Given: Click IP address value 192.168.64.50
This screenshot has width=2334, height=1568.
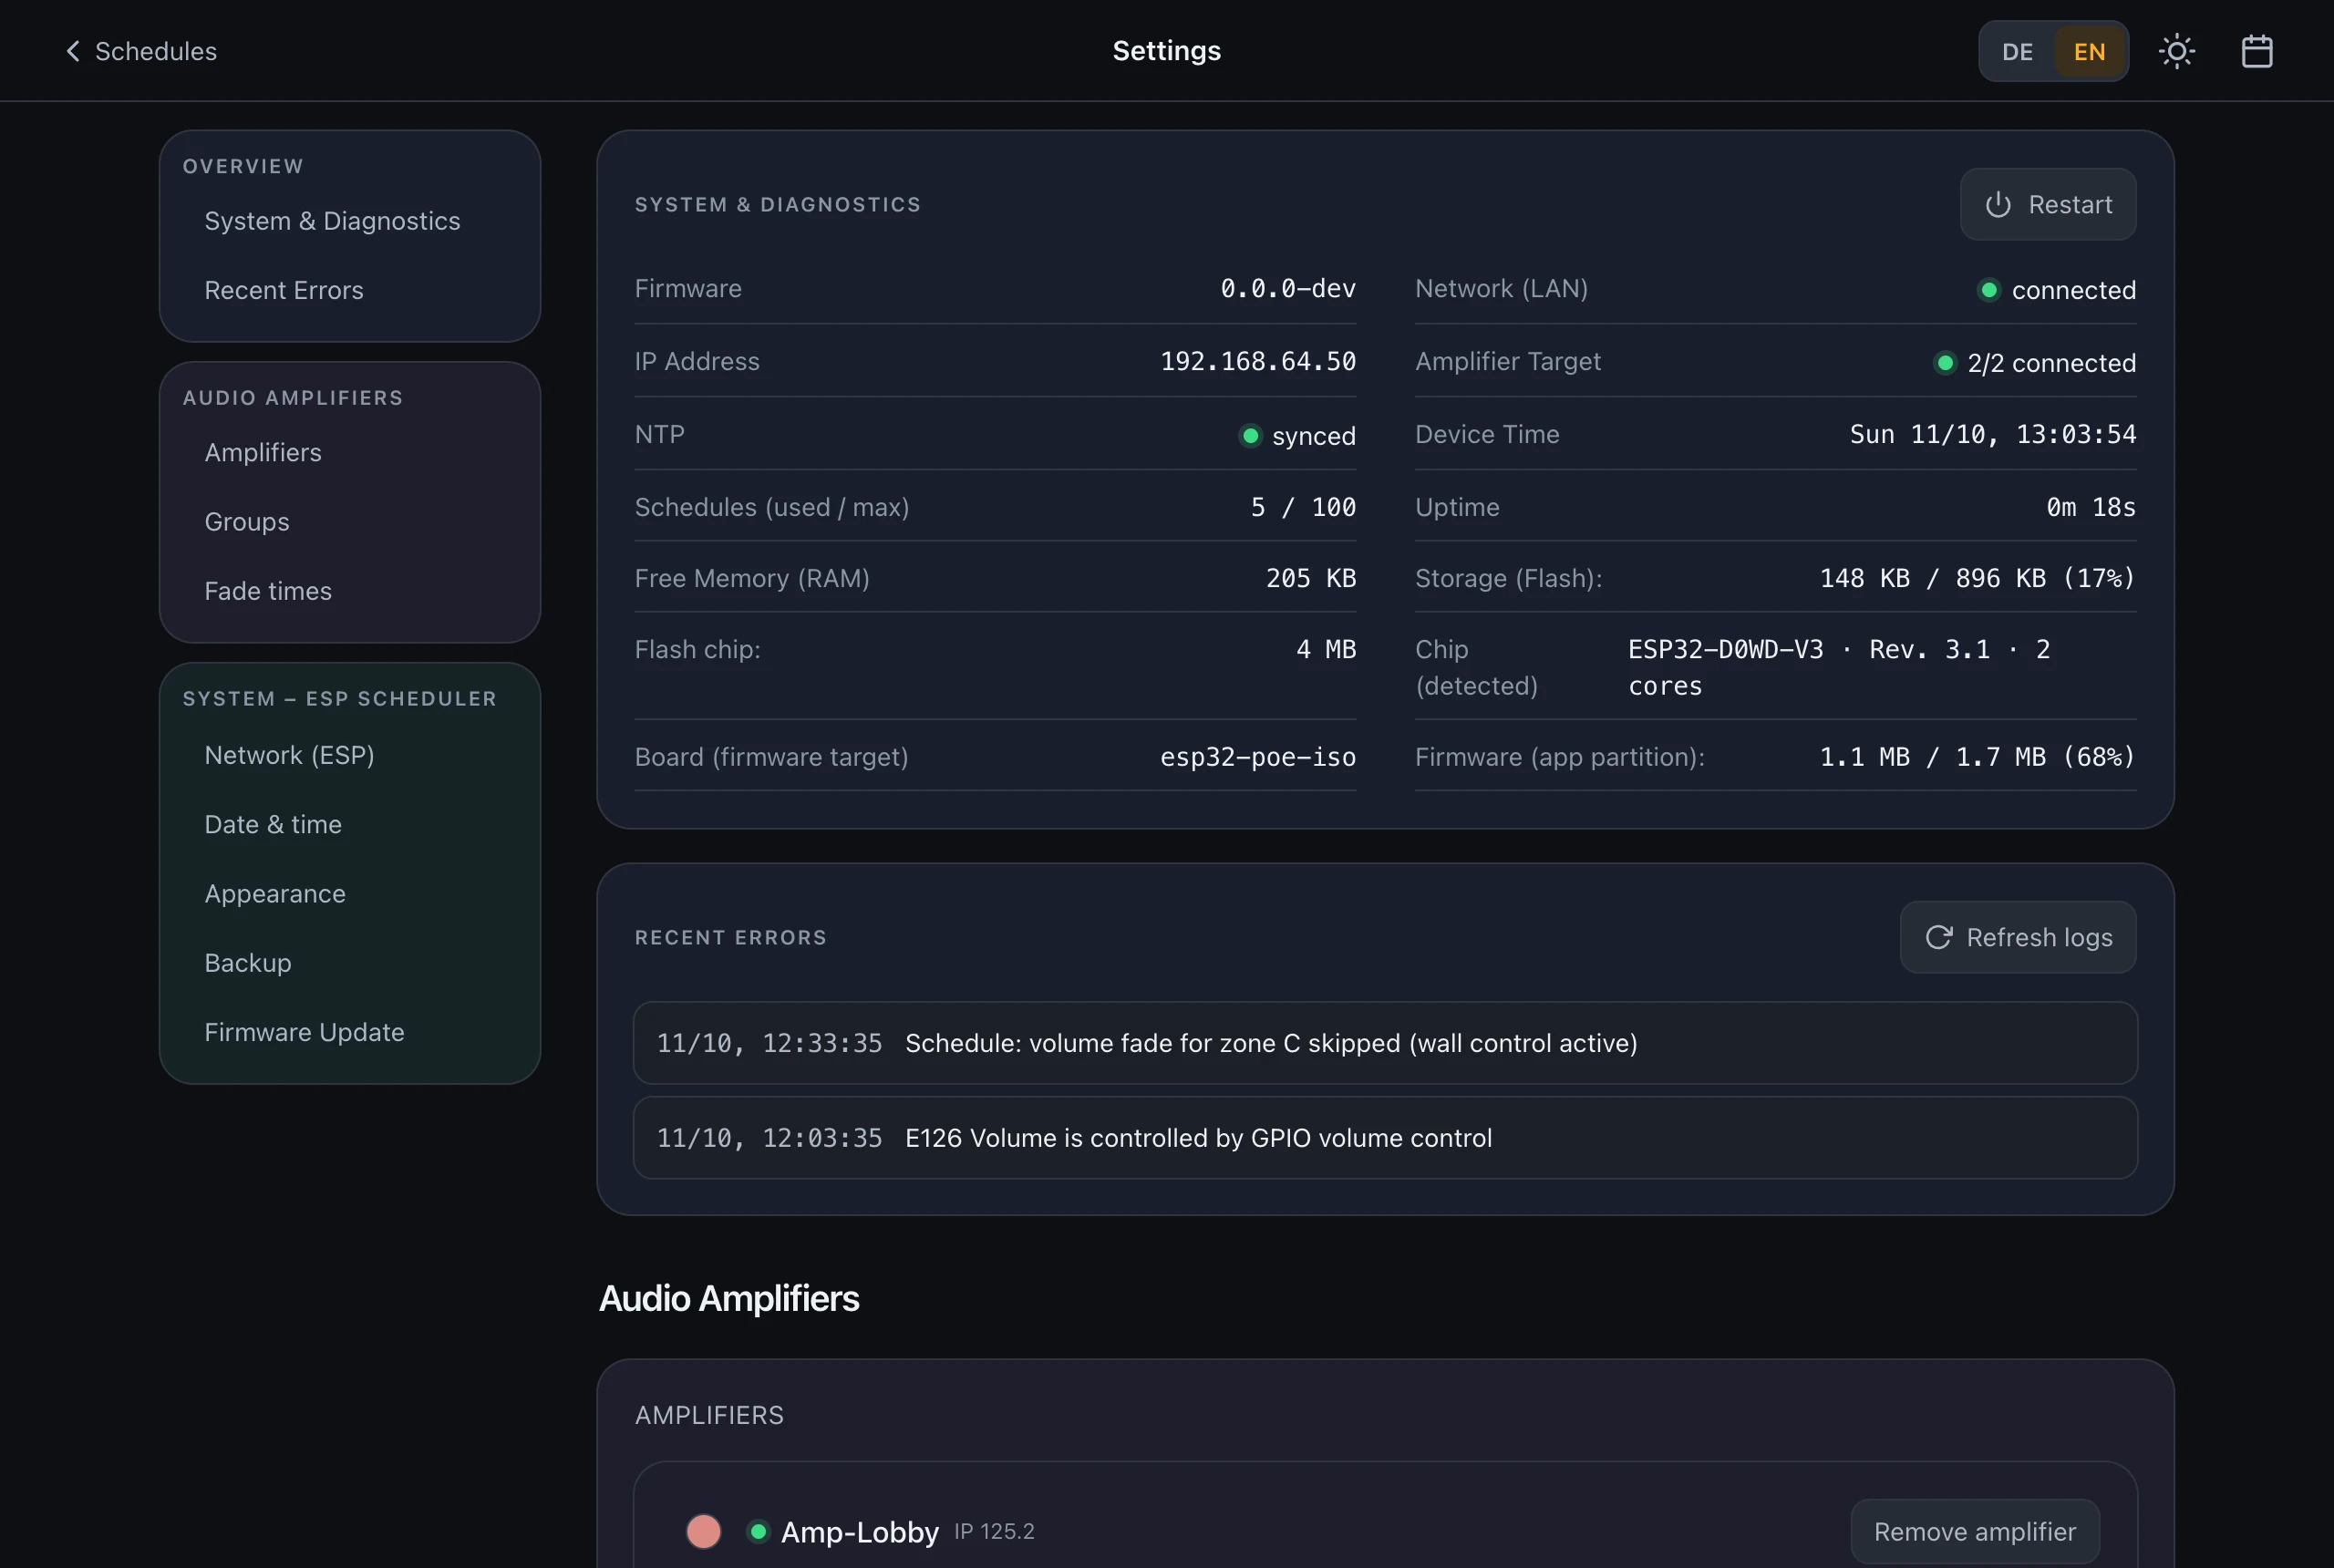Looking at the screenshot, I should pos(1257,361).
